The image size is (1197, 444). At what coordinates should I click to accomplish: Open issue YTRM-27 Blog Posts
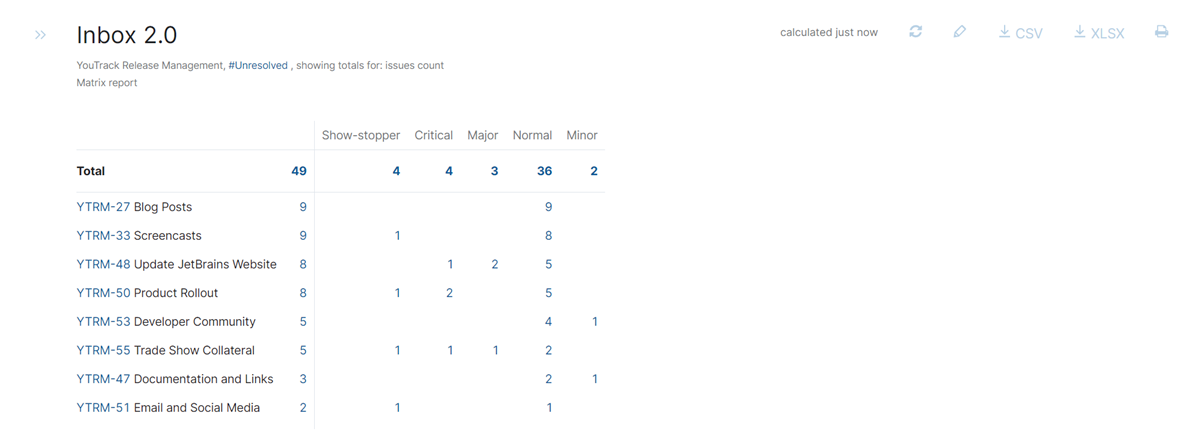point(103,207)
